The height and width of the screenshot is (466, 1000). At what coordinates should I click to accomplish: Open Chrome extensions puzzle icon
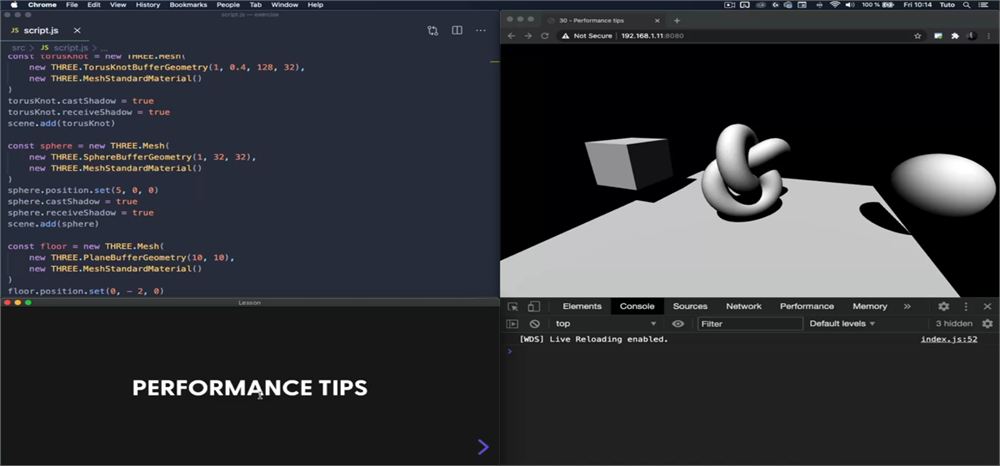click(955, 36)
